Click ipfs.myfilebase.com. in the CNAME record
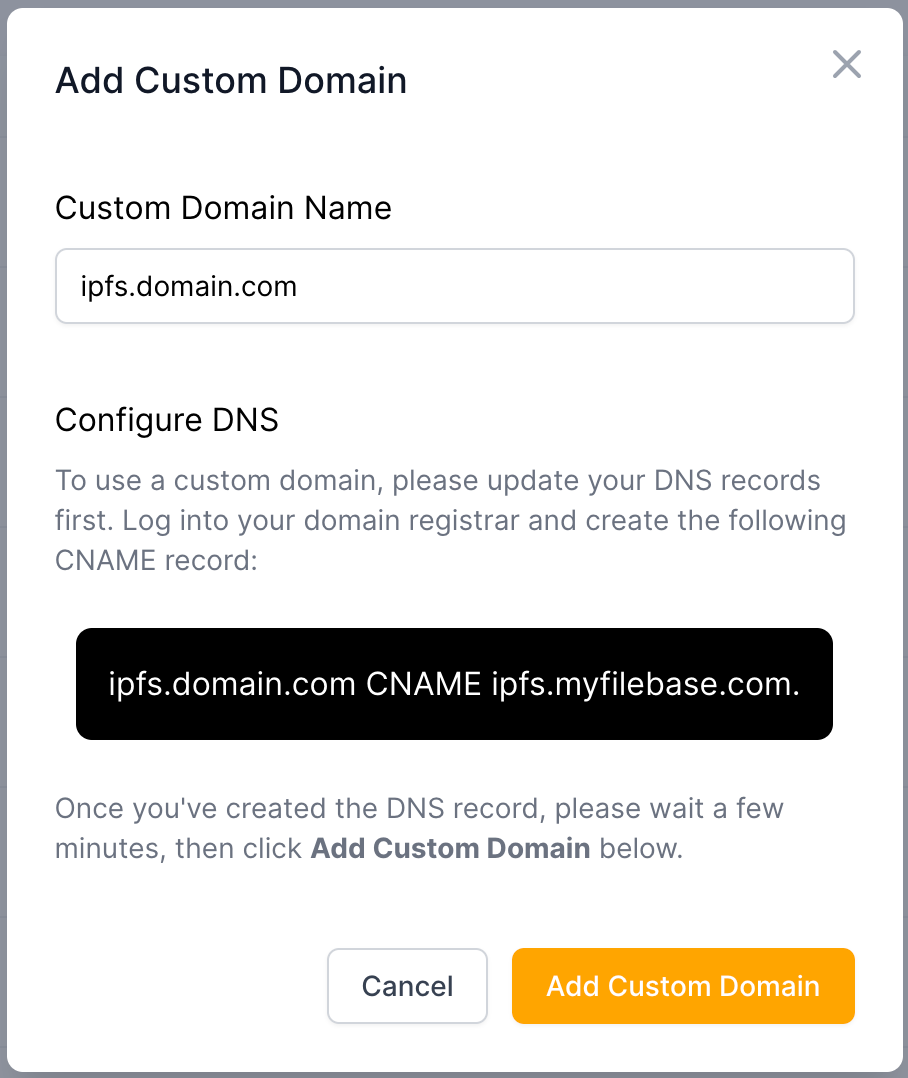 [x=646, y=685]
